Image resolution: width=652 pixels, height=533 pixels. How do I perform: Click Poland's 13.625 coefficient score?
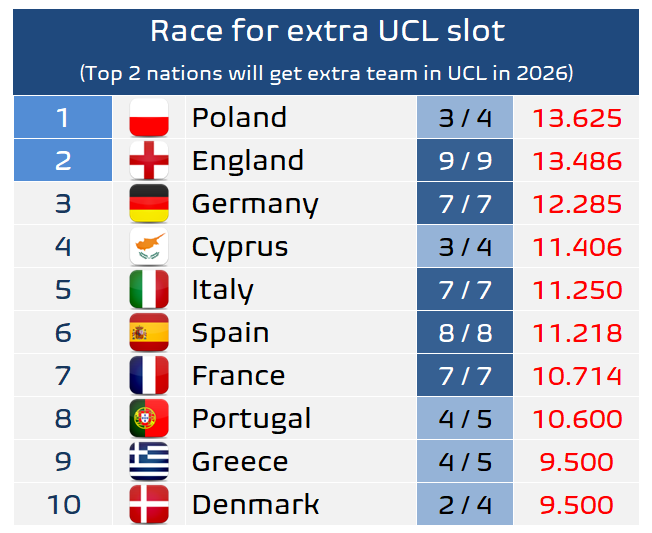point(577,118)
